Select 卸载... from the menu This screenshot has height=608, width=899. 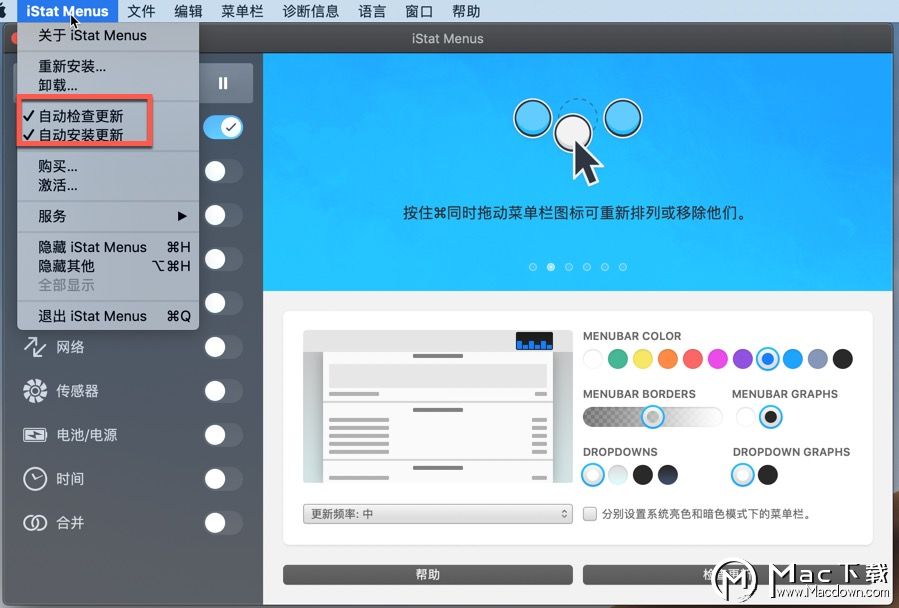tap(108, 85)
